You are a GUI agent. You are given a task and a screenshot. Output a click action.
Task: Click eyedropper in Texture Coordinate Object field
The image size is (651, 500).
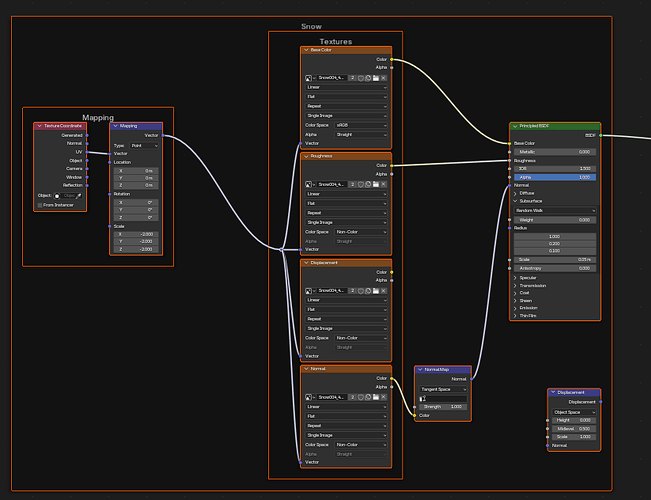[x=79, y=196]
